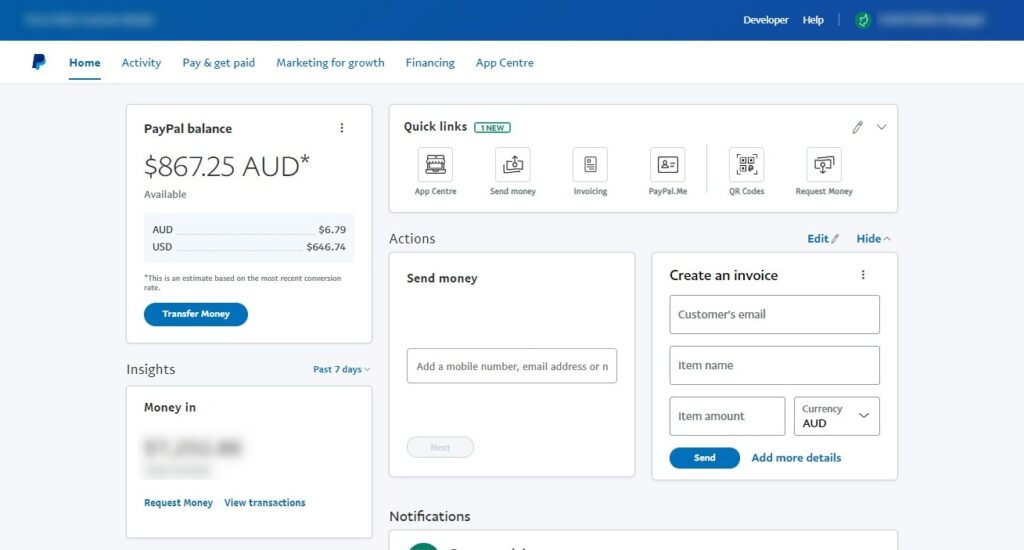Open the PayPal.Me quick link icon
This screenshot has height=550, width=1024.
[x=667, y=165]
